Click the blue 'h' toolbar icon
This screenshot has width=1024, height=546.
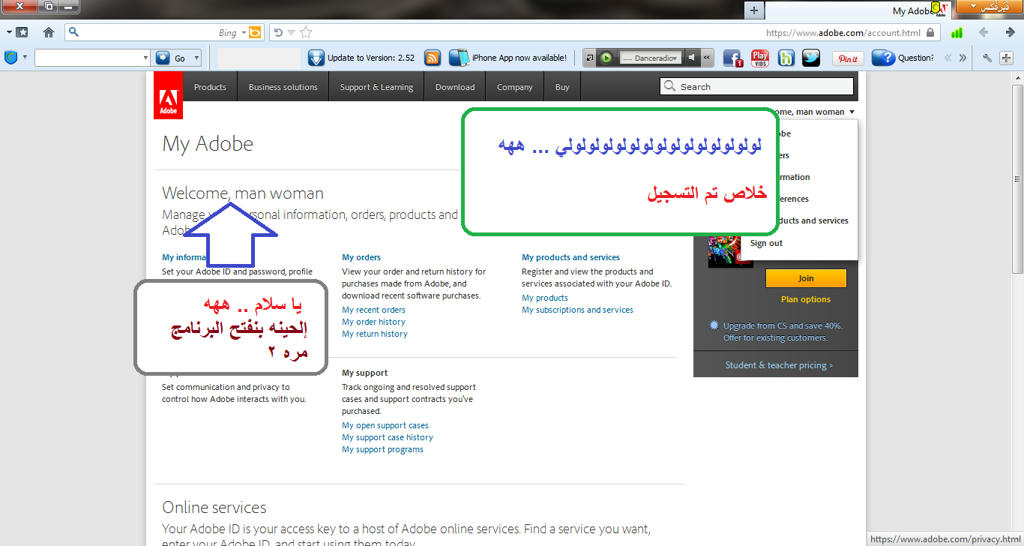pos(786,57)
